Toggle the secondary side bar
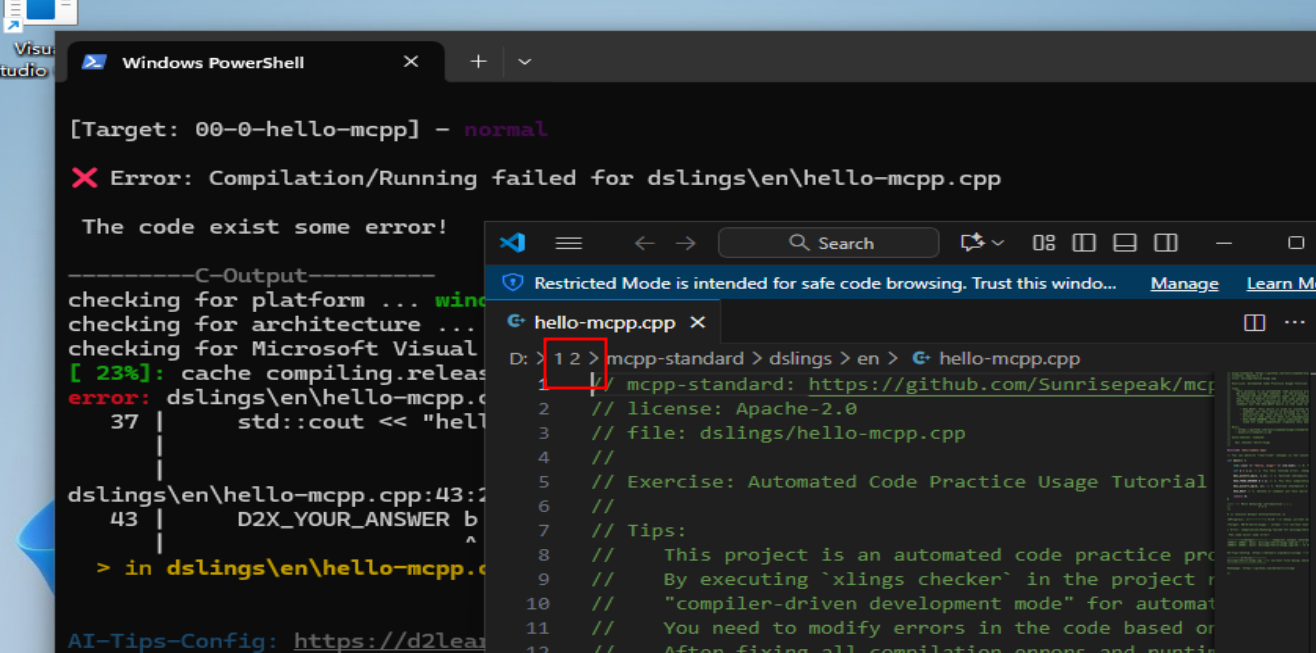Image resolution: width=1316 pixels, height=653 pixels. click(1165, 243)
